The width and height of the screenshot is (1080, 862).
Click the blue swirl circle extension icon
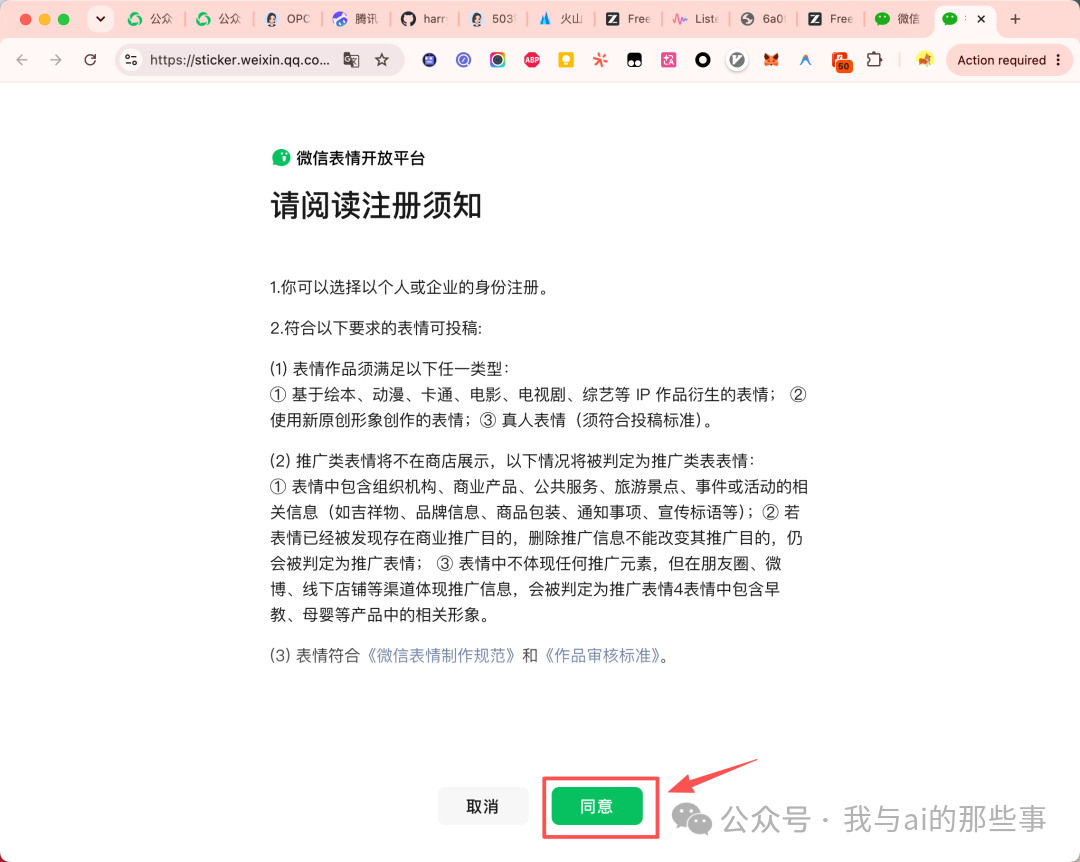[x=464, y=60]
